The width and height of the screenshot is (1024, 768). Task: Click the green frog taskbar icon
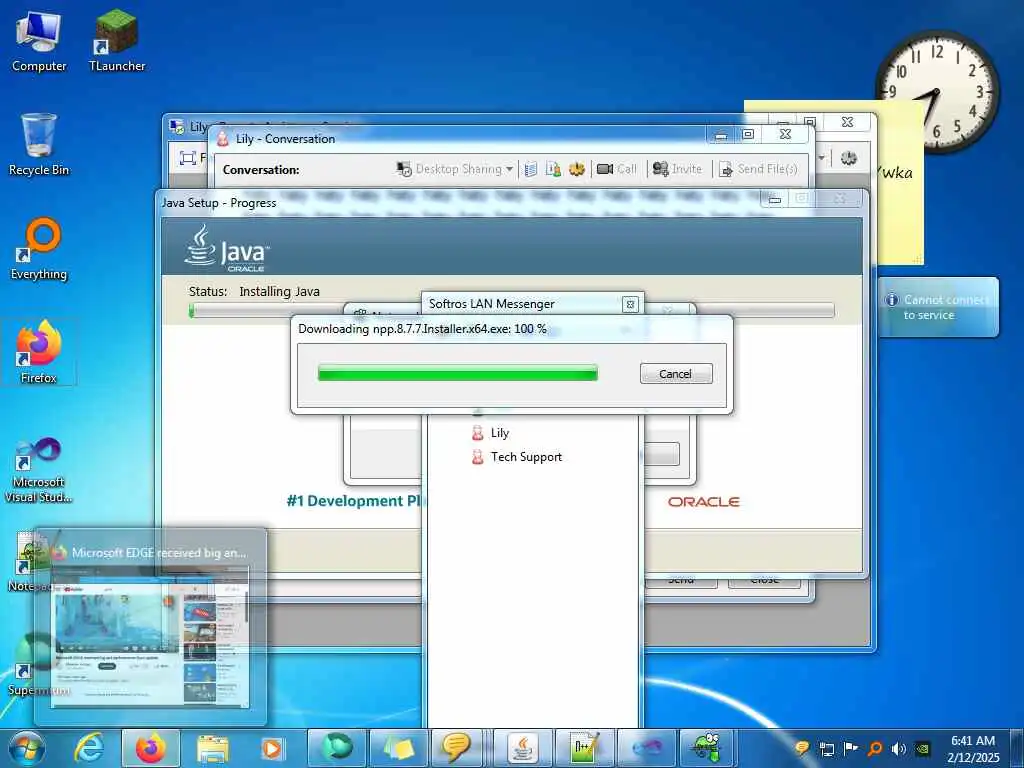[x=707, y=748]
